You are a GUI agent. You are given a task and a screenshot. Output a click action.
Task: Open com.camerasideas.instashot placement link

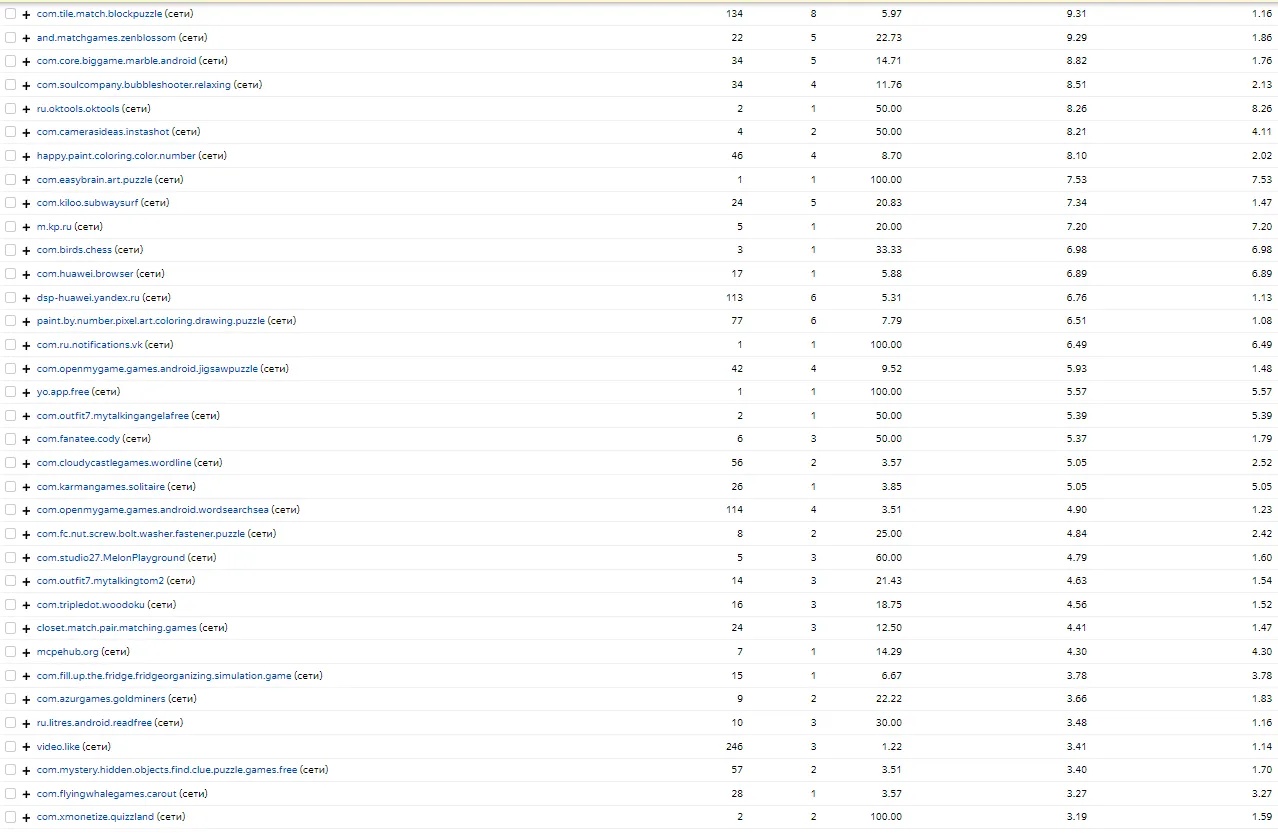coord(102,132)
